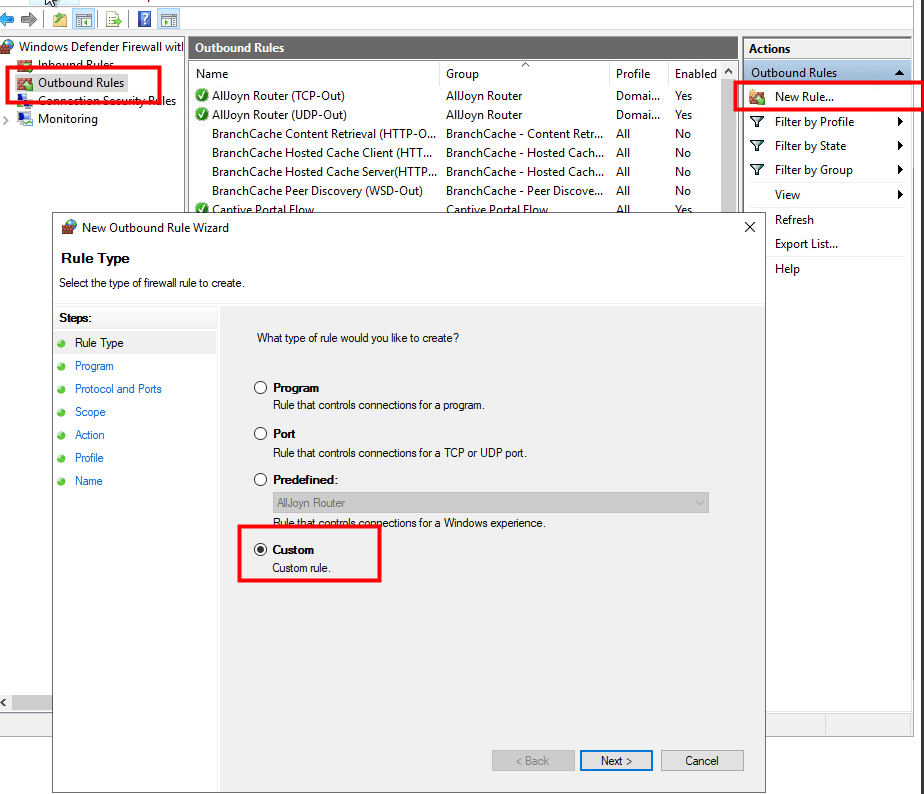The width and height of the screenshot is (924, 794).
Task: Click the Back arrow toolbar icon
Action: point(8,19)
